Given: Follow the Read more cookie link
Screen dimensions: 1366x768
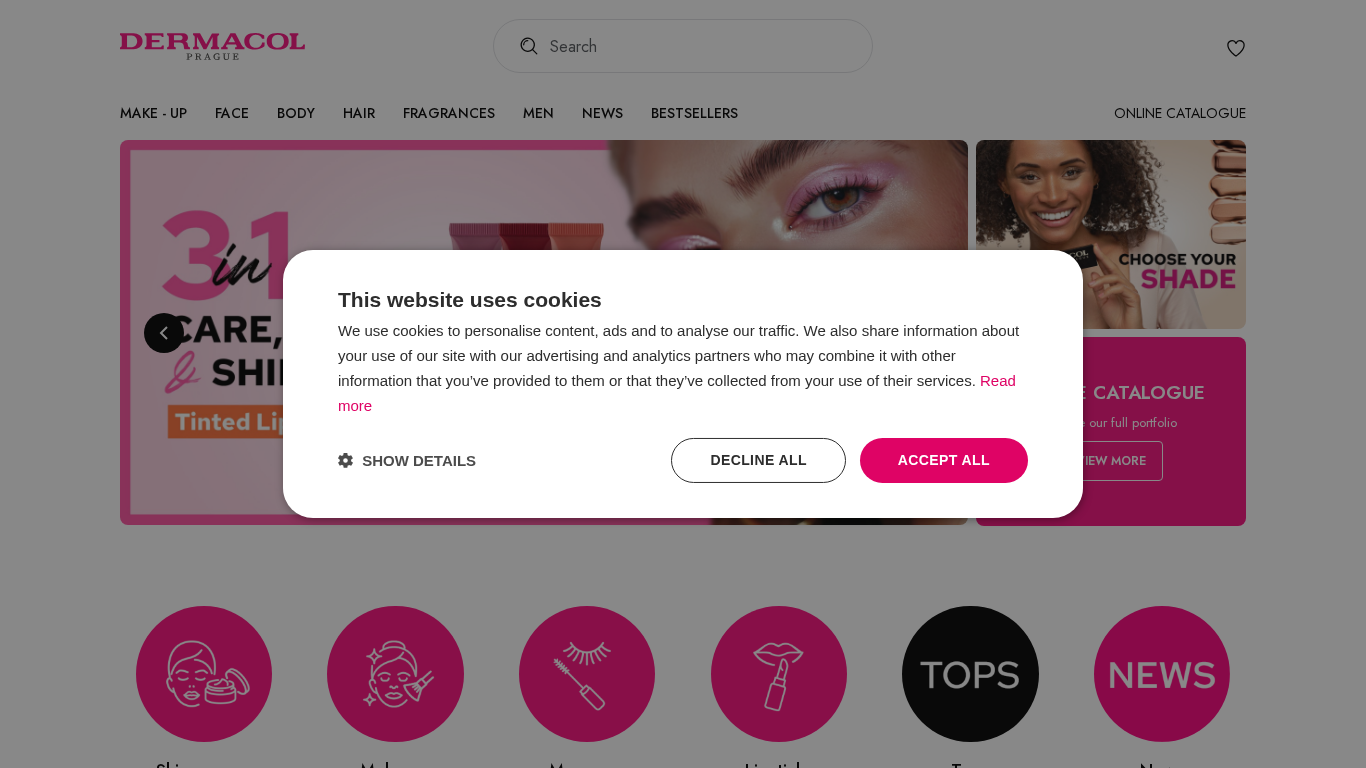Looking at the screenshot, I should [x=677, y=393].
